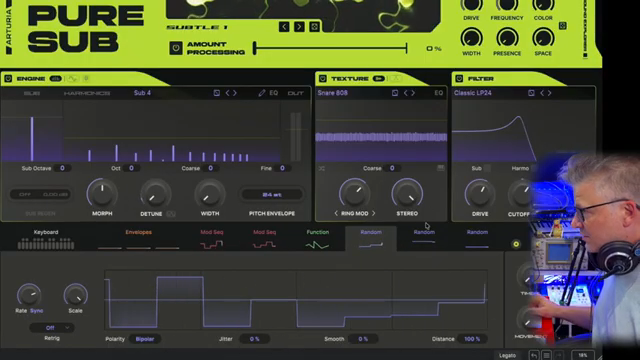
Task: Click the small square icon next to the Color knob
Action: (x=562, y=26)
